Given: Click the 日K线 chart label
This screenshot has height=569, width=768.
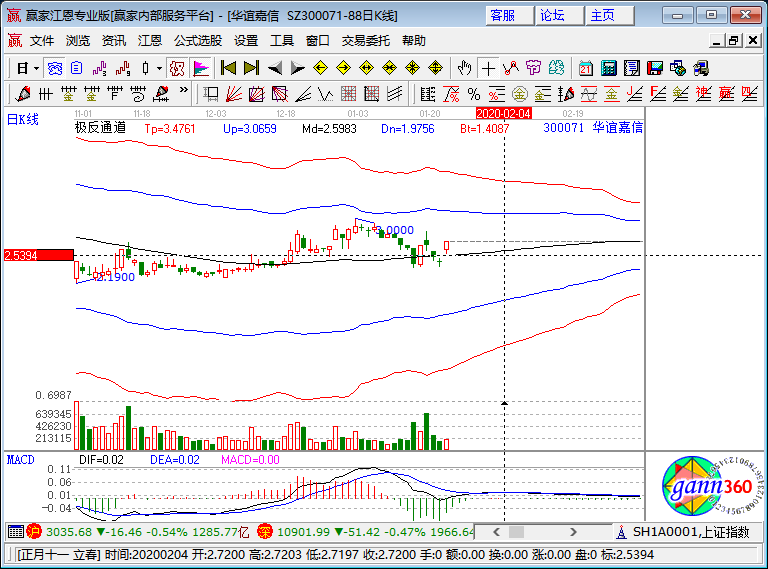Looking at the screenshot, I should point(23,119).
